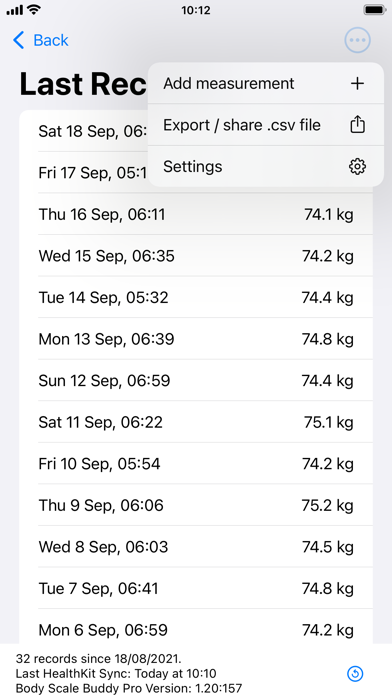Screen dimensions: 392x696
Task: Tap the HealthKit sync refresh icon
Action: pos(355,674)
